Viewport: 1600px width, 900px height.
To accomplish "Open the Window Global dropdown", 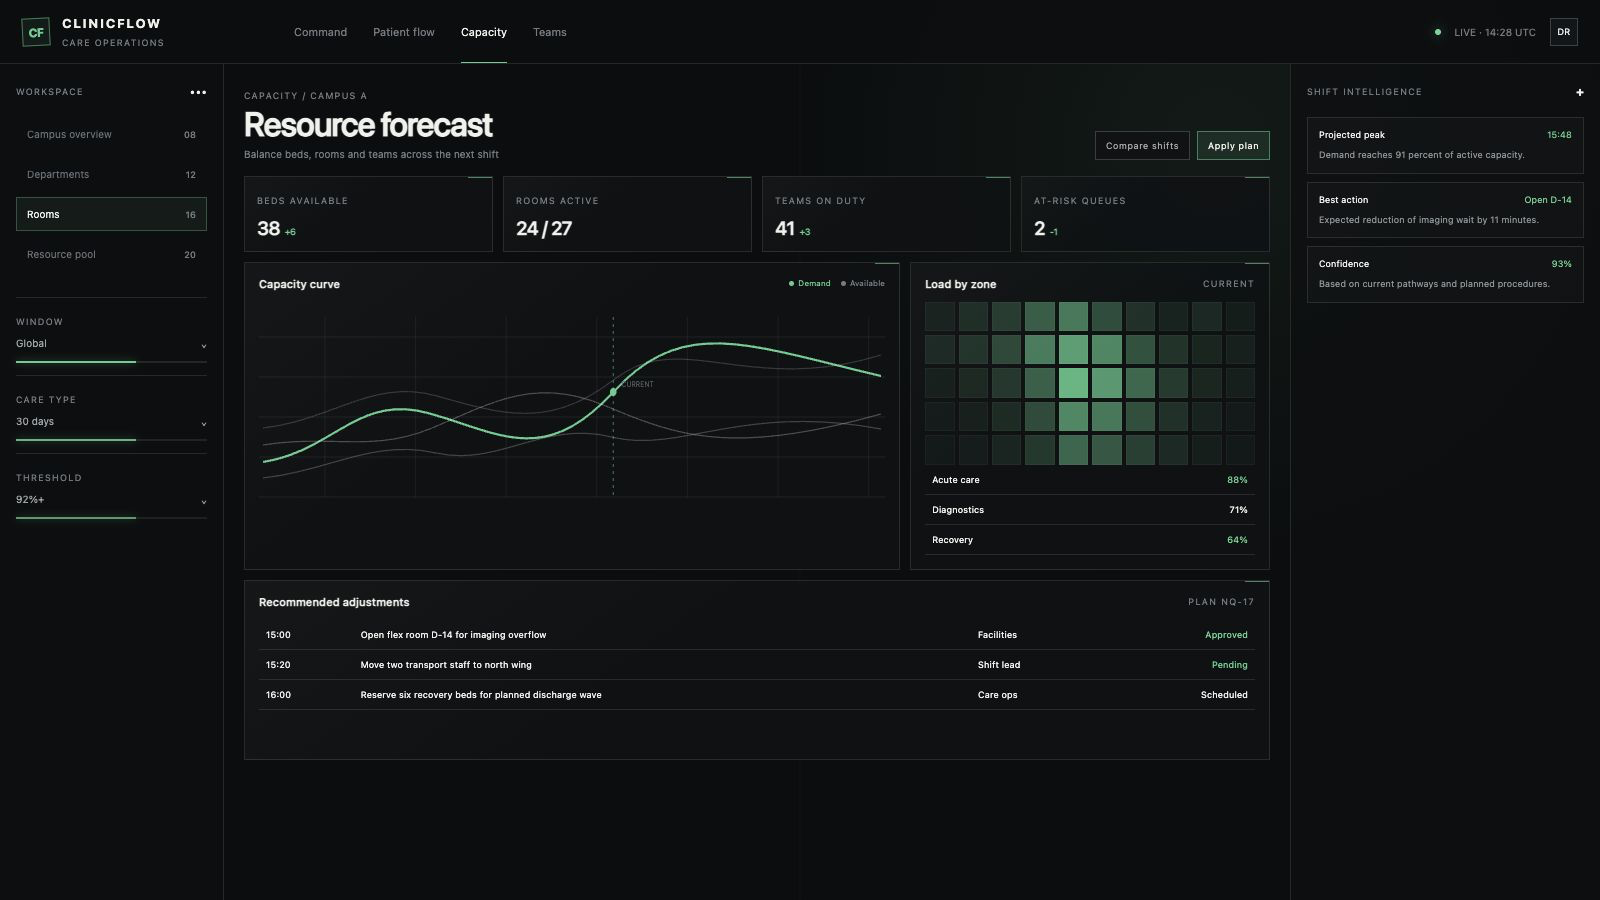I will [x=111, y=344].
